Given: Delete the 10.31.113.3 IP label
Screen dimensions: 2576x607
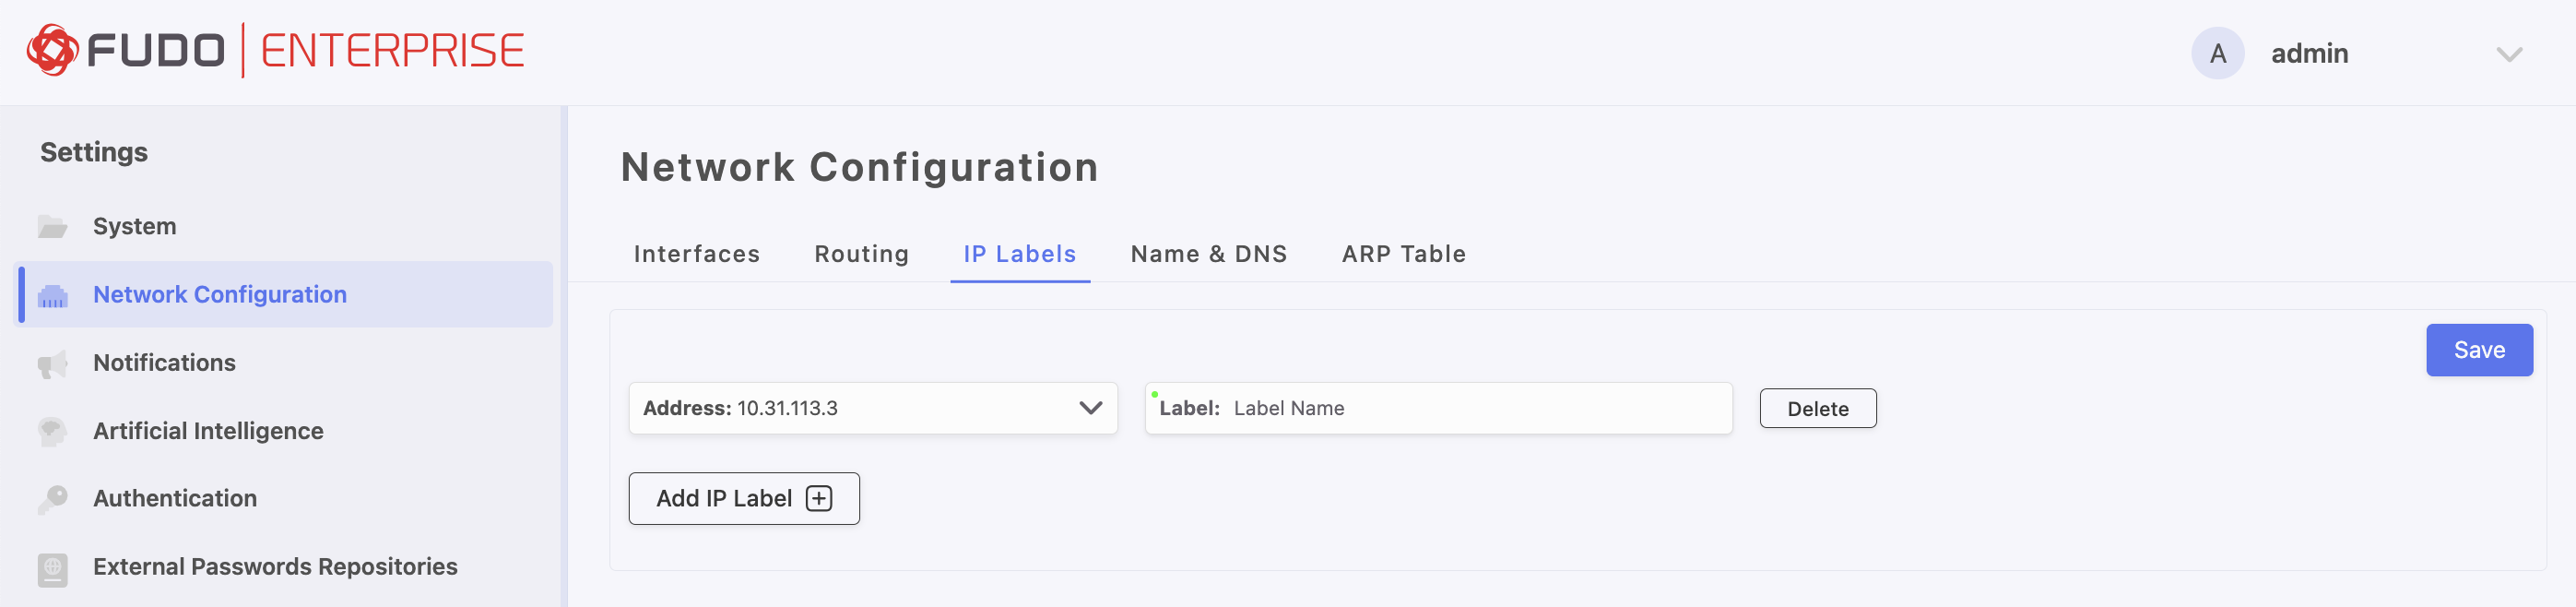Looking at the screenshot, I should click(x=1817, y=409).
